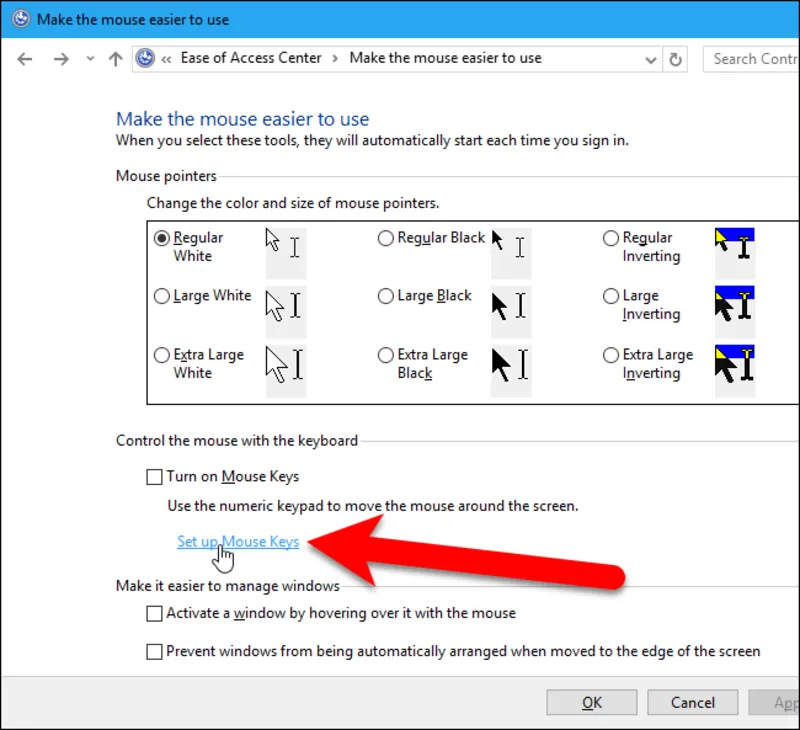This screenshot has width=800, height=730.
Task: Click the Large Black pointer preview image
Action: 511,312
